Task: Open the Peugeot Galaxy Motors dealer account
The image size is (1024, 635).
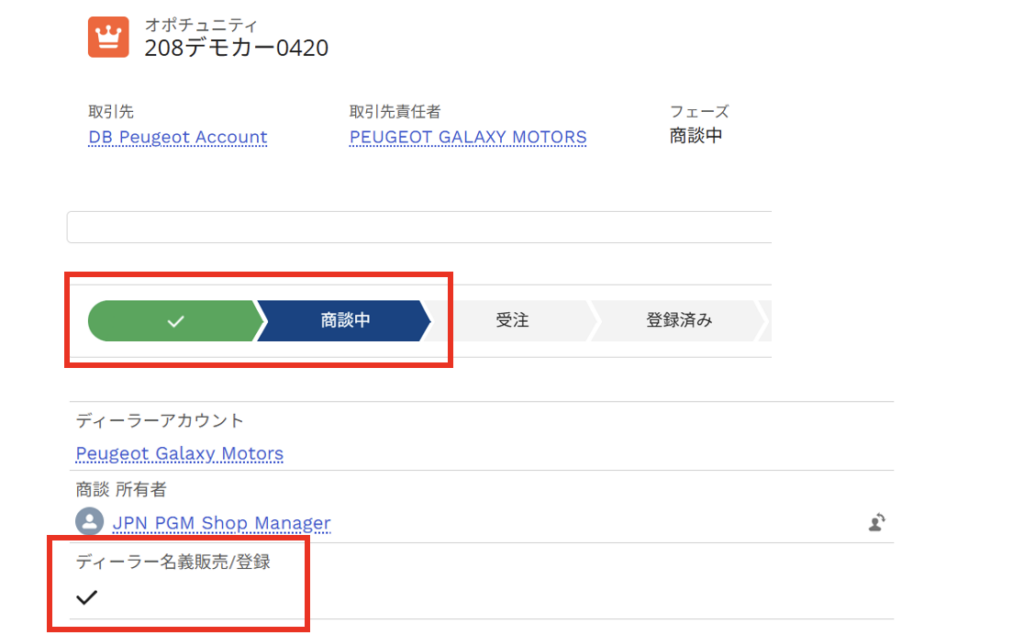Action: 180,453
